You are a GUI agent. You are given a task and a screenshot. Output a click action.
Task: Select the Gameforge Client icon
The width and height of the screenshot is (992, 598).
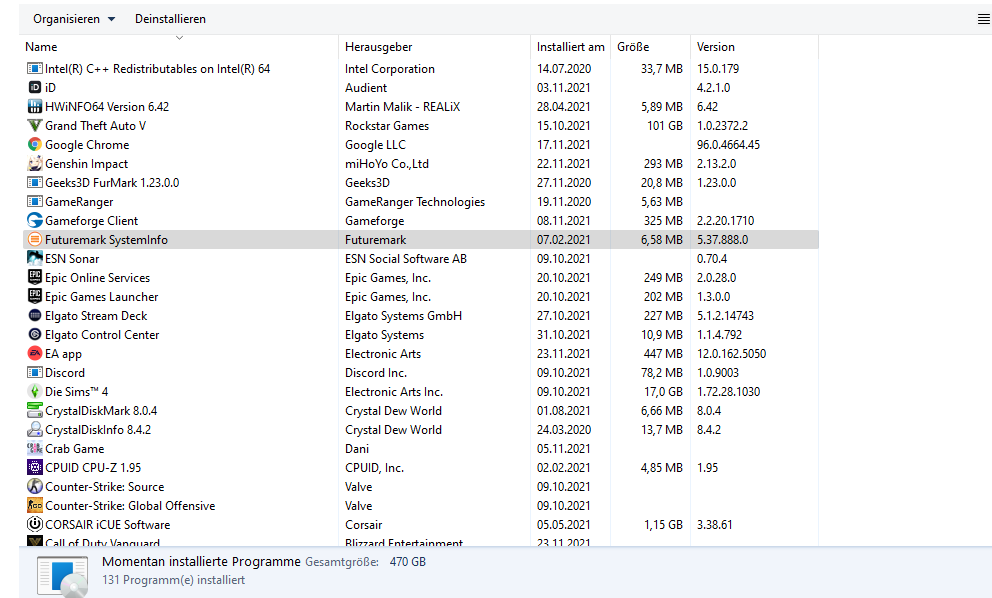(x=35, y=220)
